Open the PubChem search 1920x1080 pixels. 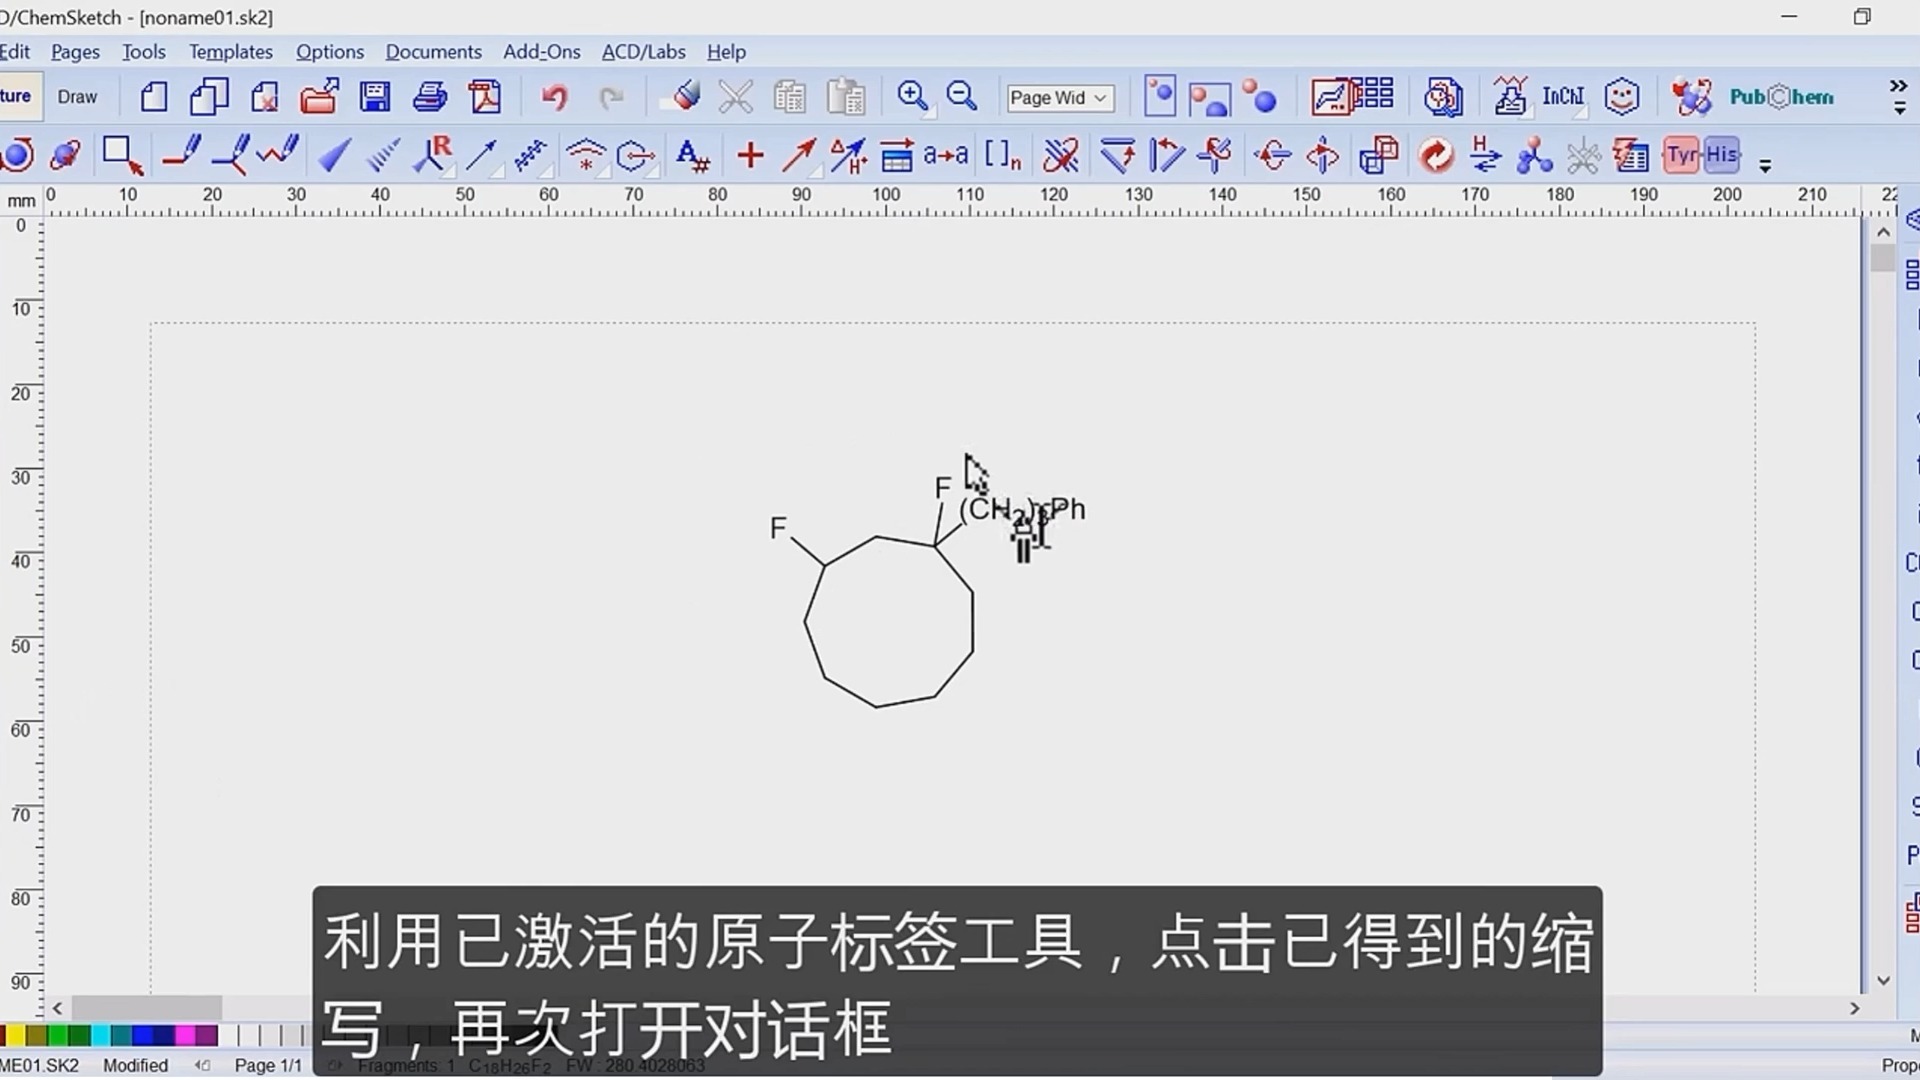coord(1781,97)
